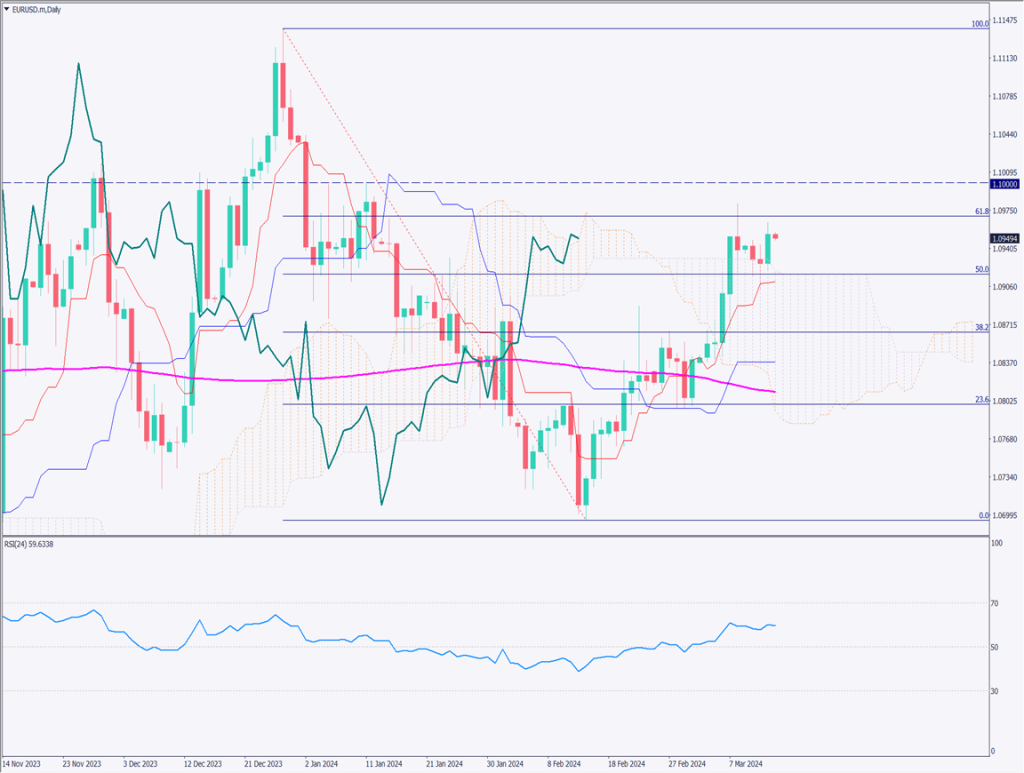
Task: Click the Fibonacci 0.0 level label
Action: 983,516
